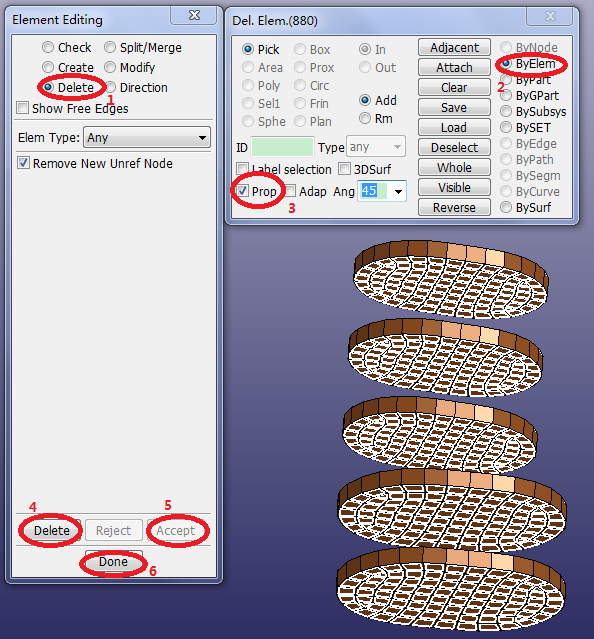Open the Elem Type dropdown
594x639 pixels.
147,137
